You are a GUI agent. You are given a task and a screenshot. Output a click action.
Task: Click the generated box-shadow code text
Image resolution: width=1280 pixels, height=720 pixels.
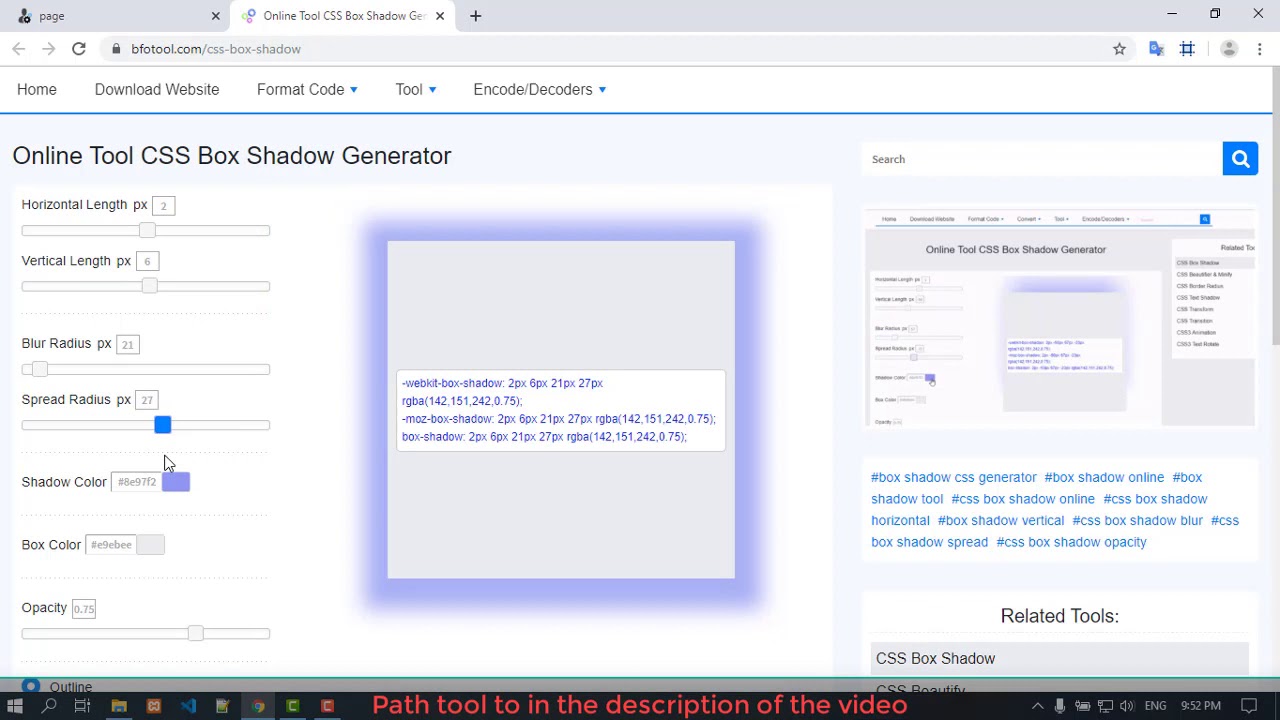pos(561,410)
